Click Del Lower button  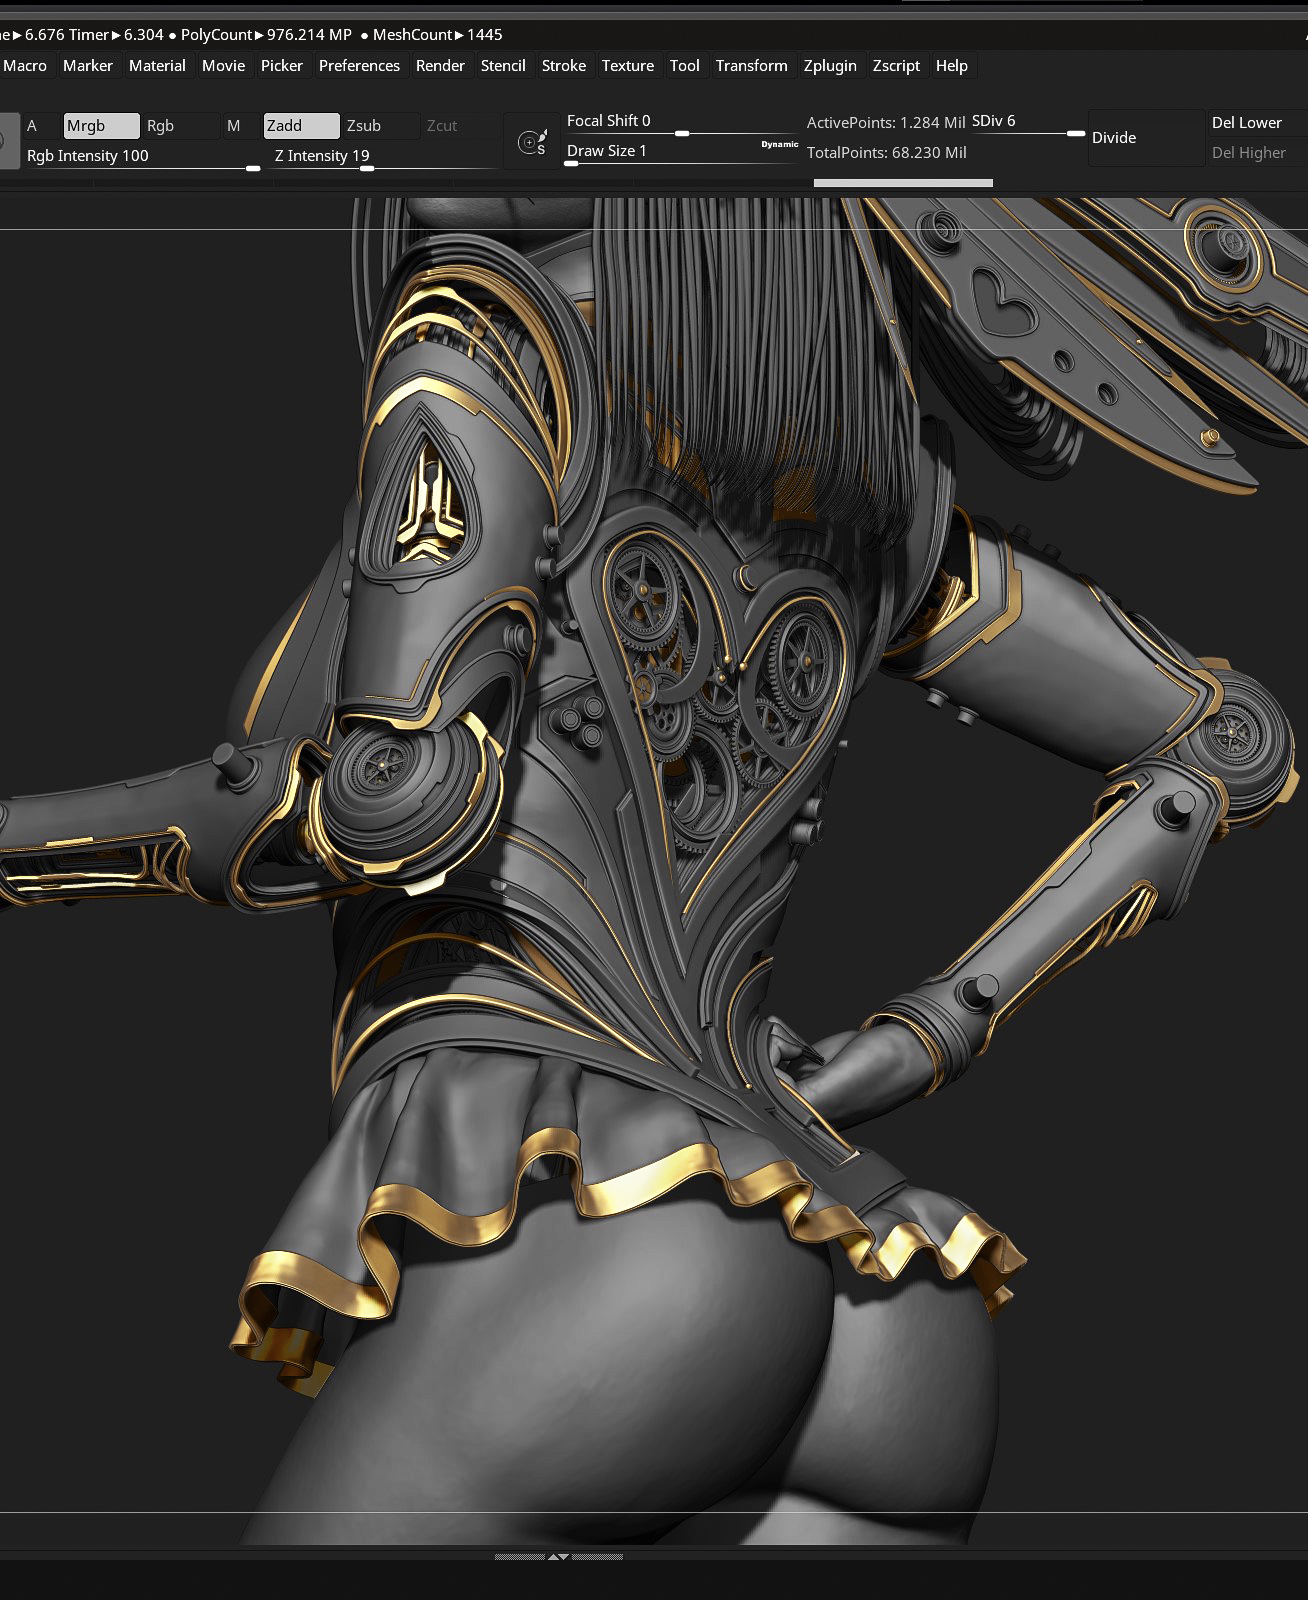click(x=1257, y=123)
